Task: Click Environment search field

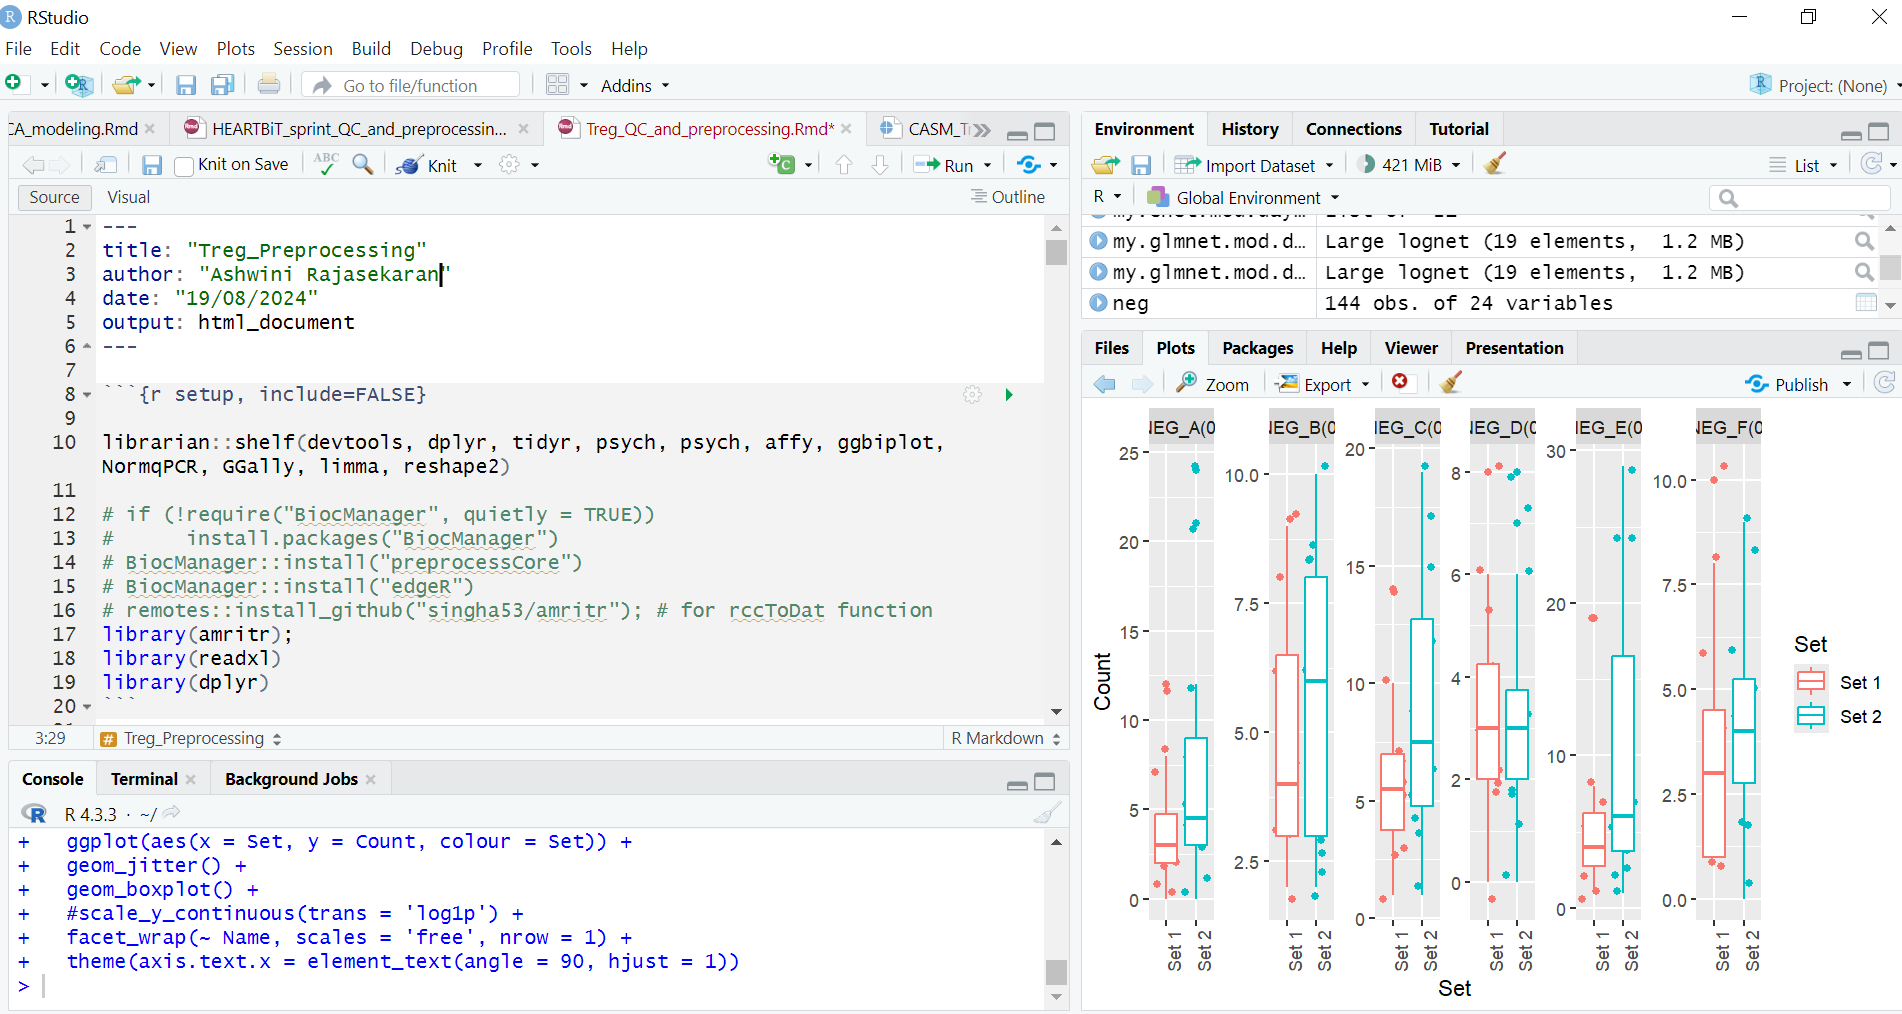Action: (1800, 198)
